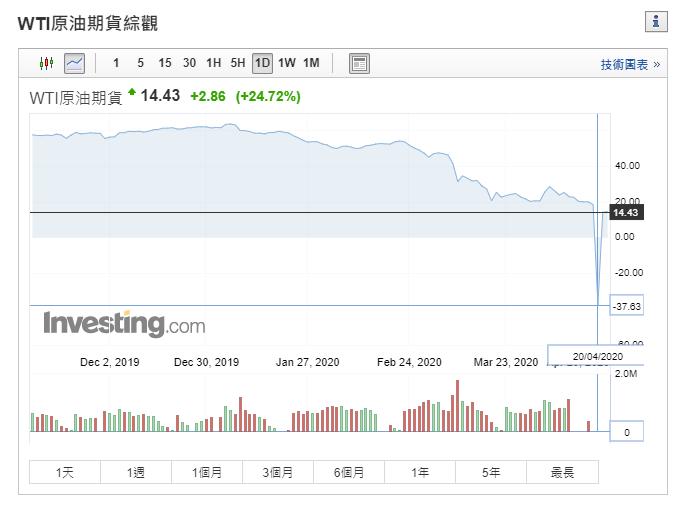Select the area line chart icon
The width and height of the screenshot is (684, 507).
pyautogui.click(x=74, y=63)
